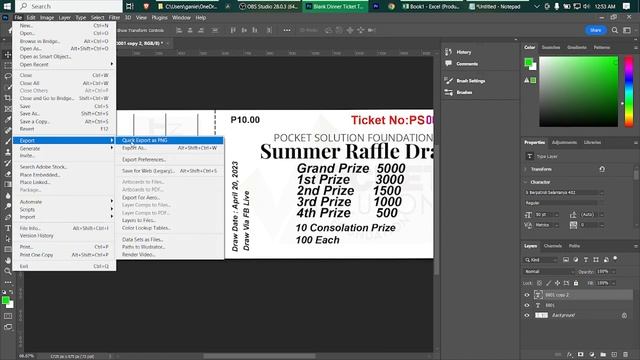Open the History panel icon

pyautogui.click(x=449, y=52)
